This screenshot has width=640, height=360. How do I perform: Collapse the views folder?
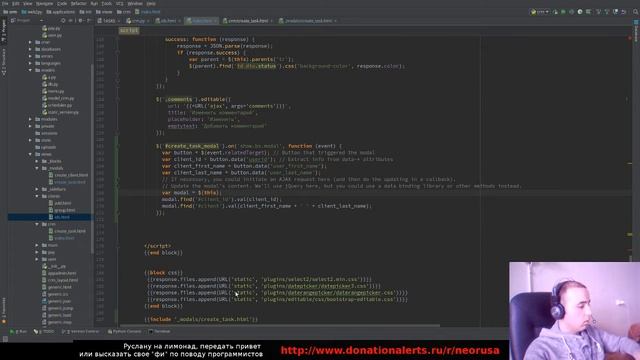(x=30, y=154)
